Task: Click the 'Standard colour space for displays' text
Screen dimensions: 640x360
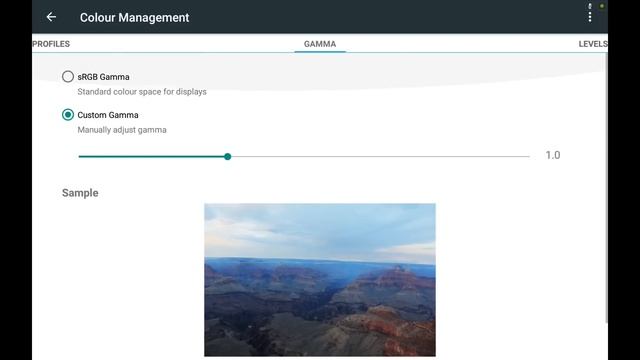Action: click(x=142, y=92)
